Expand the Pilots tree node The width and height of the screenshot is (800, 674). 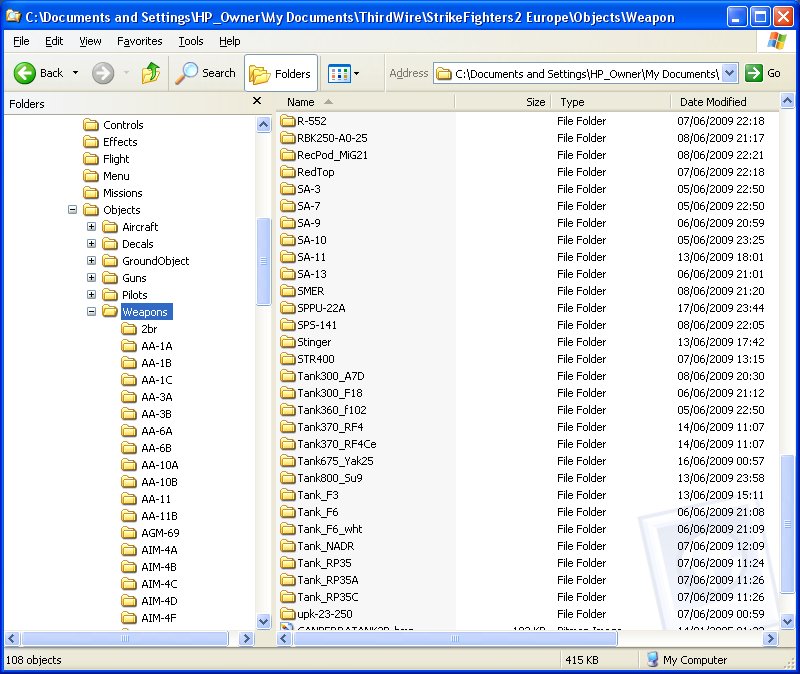91,294
